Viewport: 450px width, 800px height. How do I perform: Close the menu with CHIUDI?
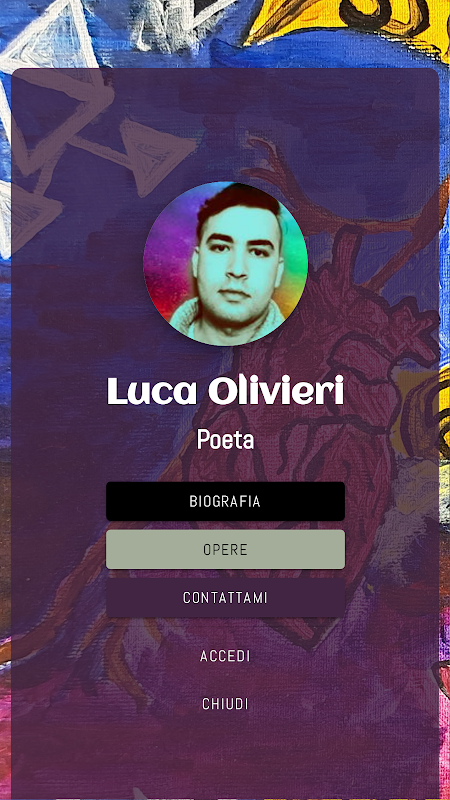pyautogui.click(x=226, y=704)
